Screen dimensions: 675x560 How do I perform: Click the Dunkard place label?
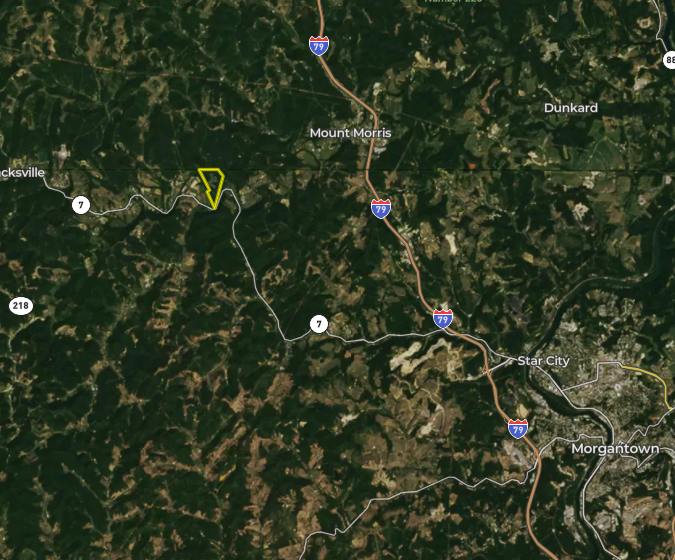[571, 108]
